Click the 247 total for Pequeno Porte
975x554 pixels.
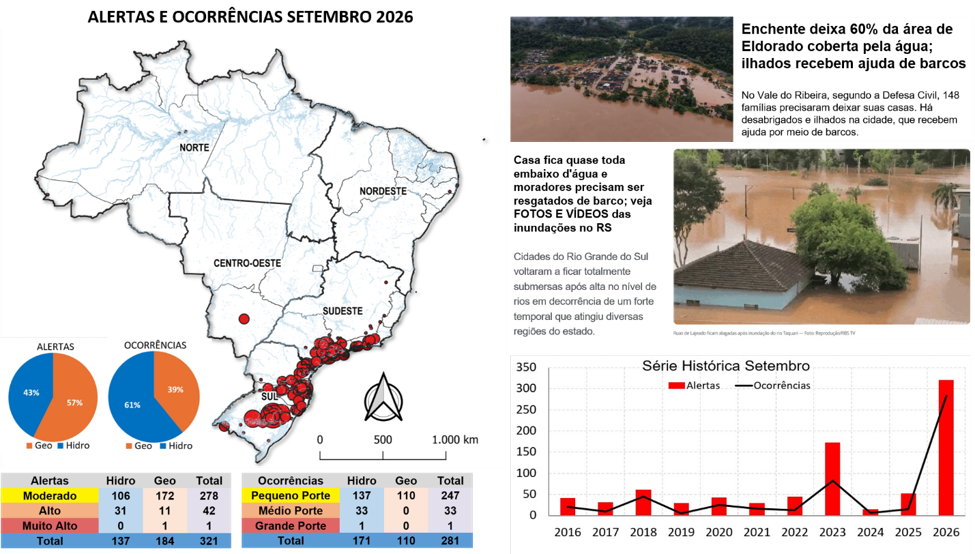point(450,496)
